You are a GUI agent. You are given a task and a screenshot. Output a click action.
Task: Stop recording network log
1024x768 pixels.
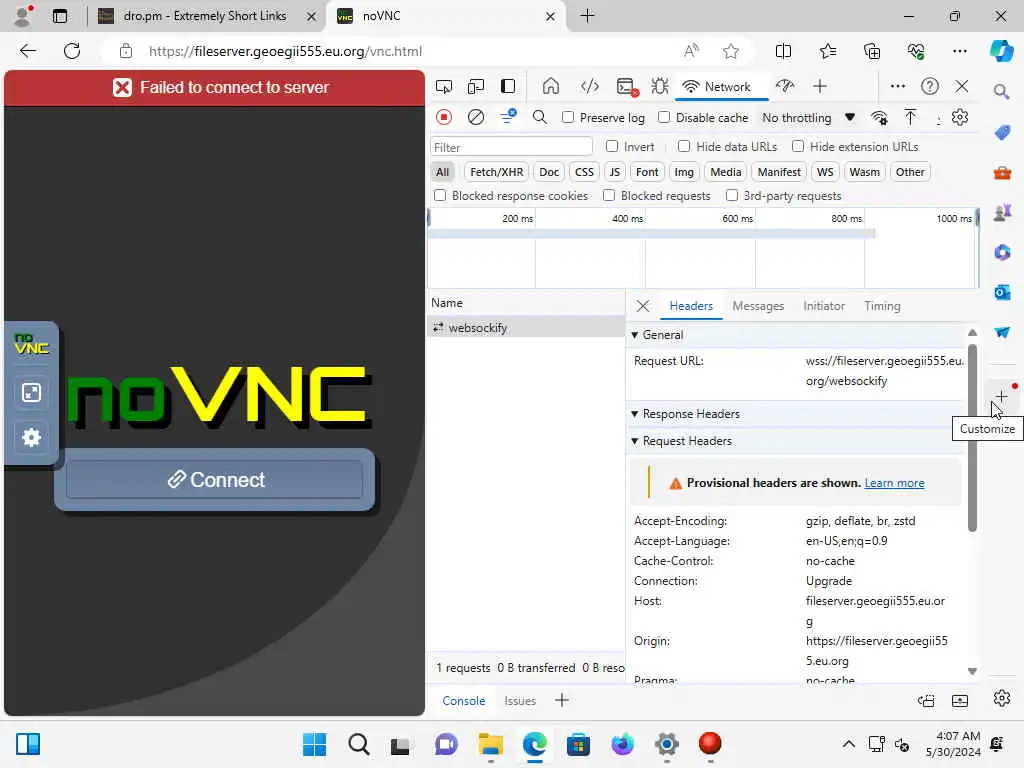click(x=444, y=118)
